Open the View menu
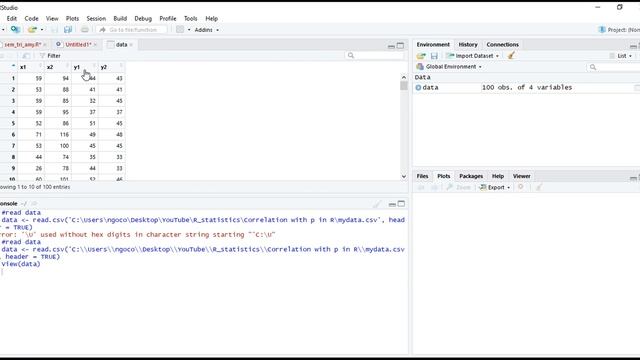The height and width of the screenshot is (360, 640). coord(52,18)
